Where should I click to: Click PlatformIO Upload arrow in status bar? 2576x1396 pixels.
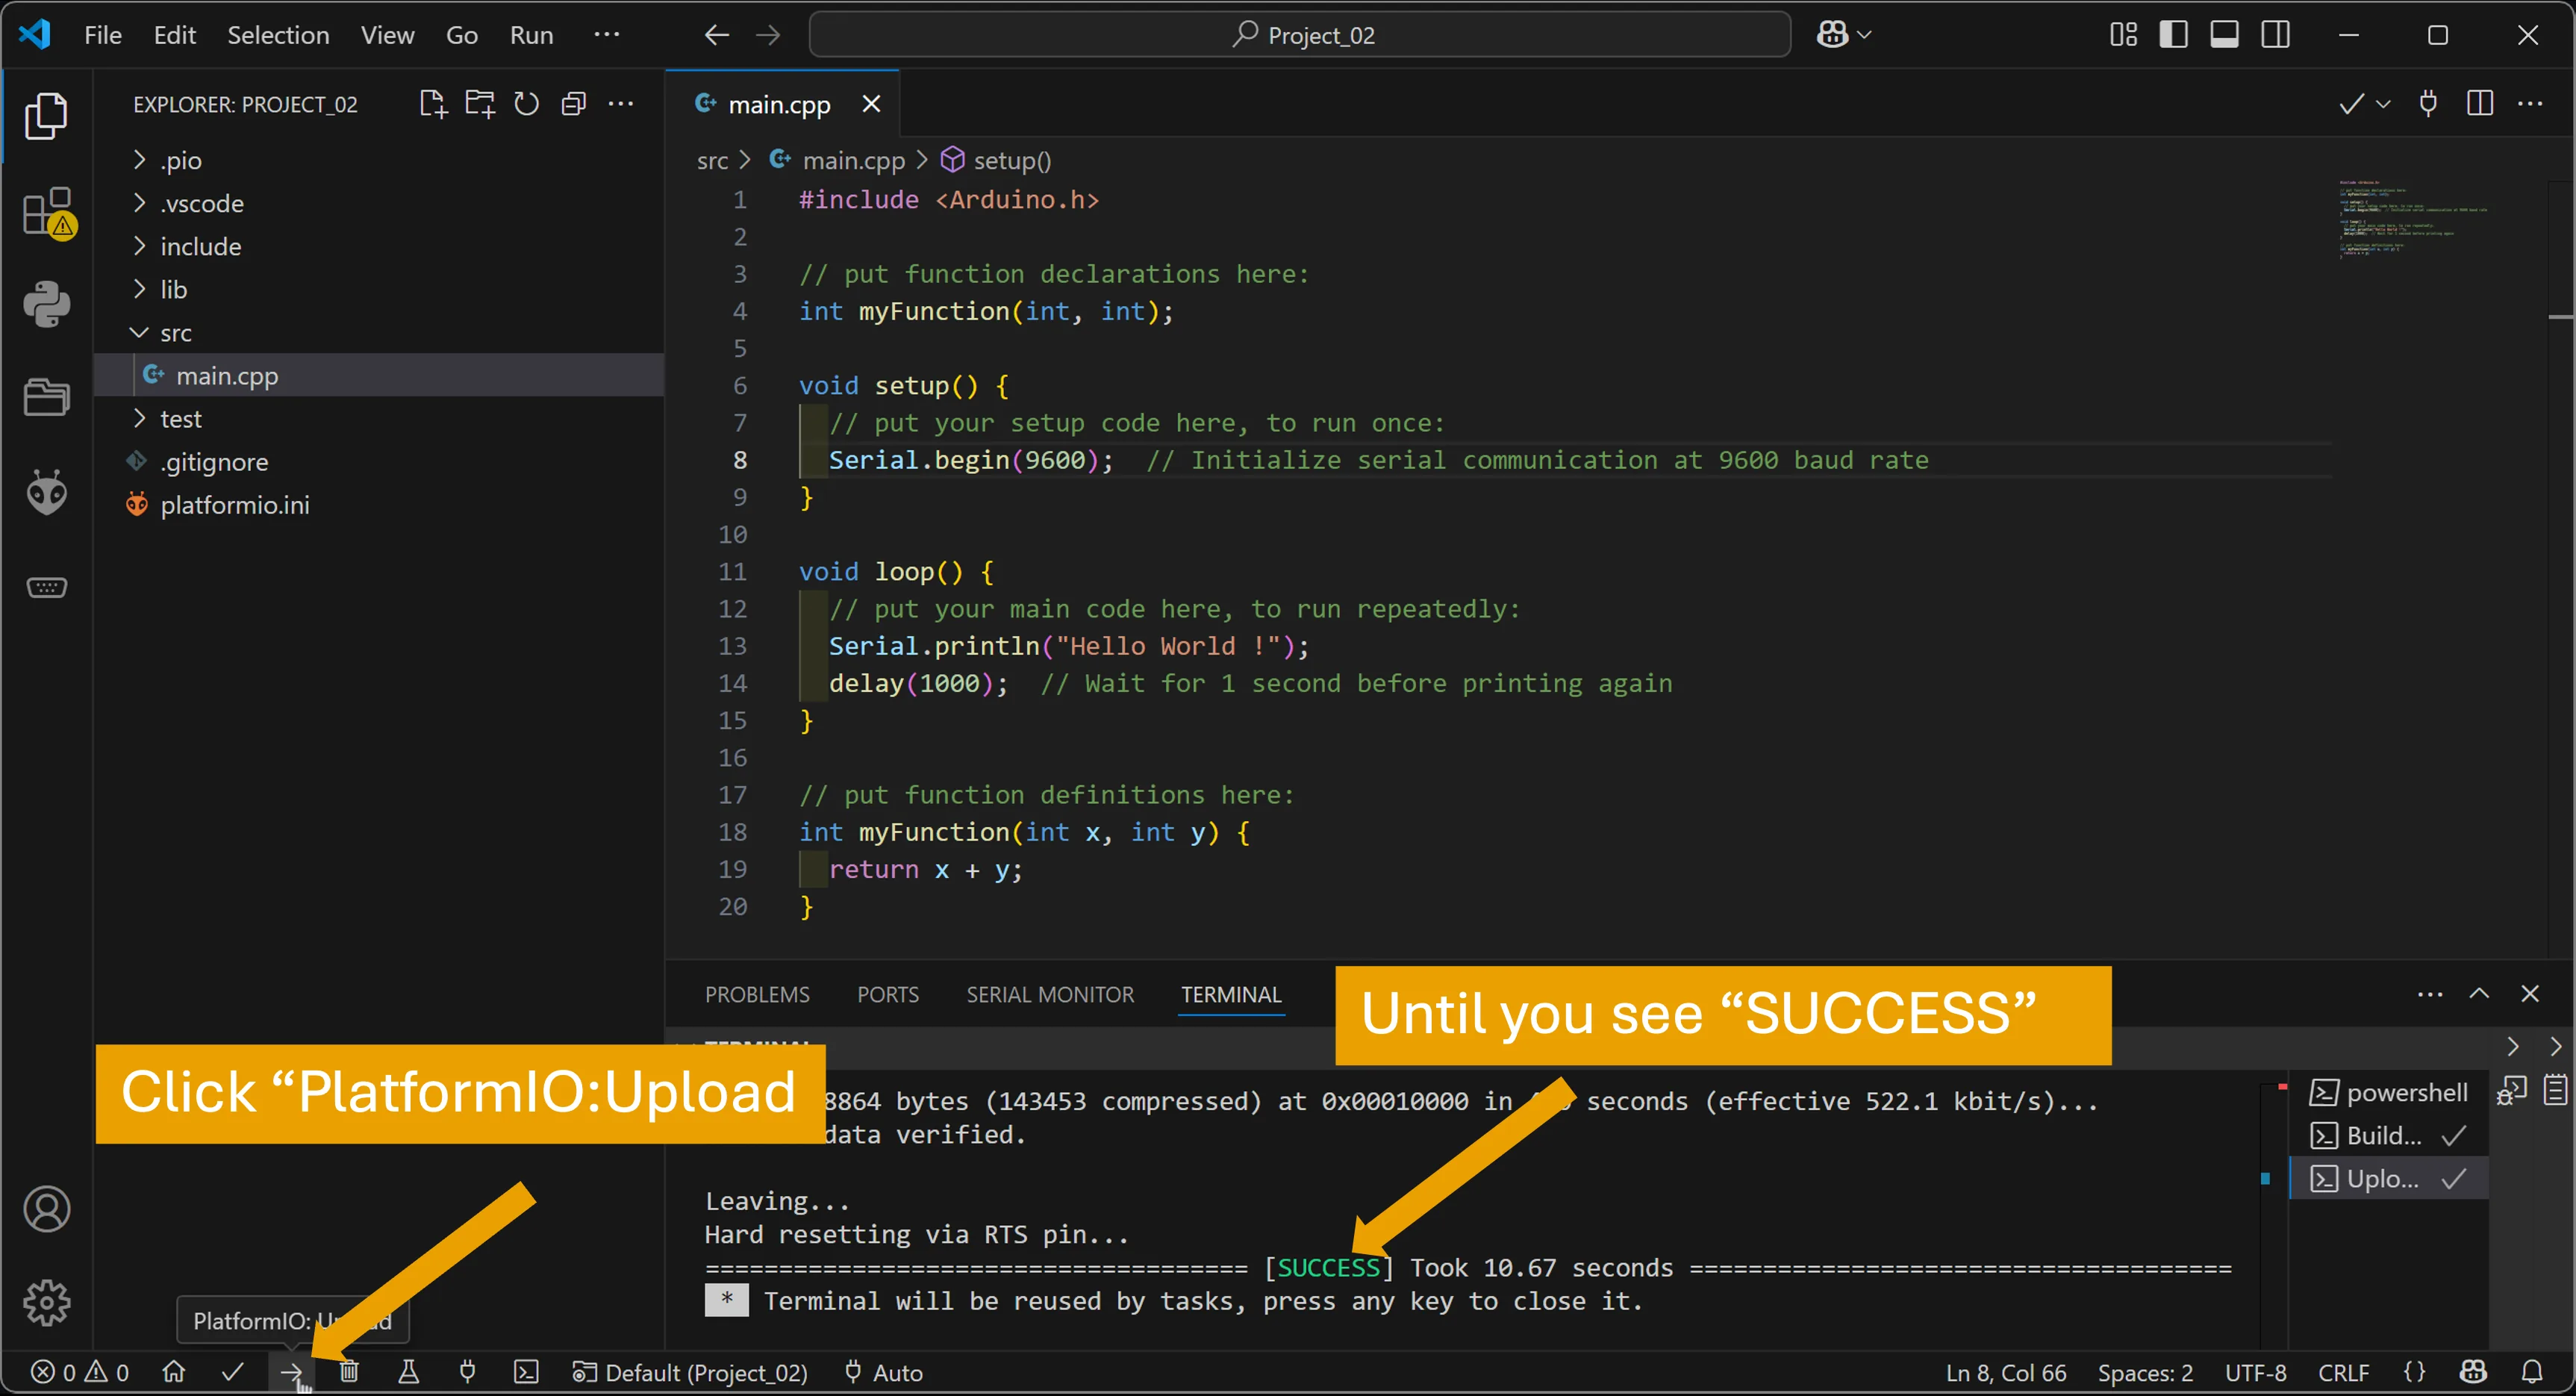(x=291, y=1372)
